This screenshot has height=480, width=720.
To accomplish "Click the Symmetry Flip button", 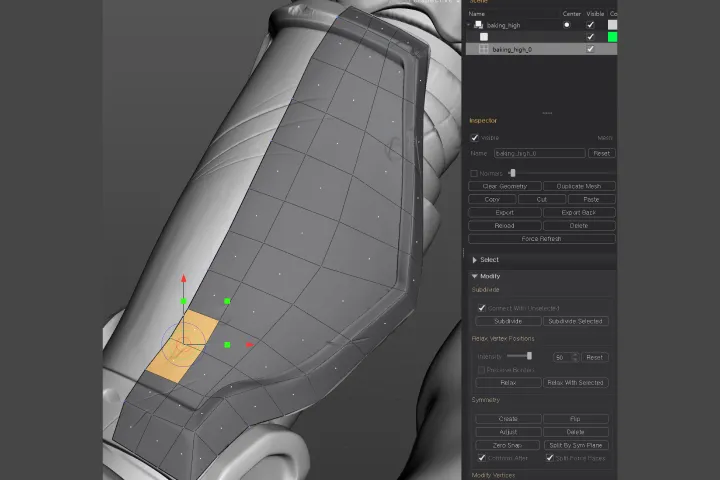I will click(576, 419).
